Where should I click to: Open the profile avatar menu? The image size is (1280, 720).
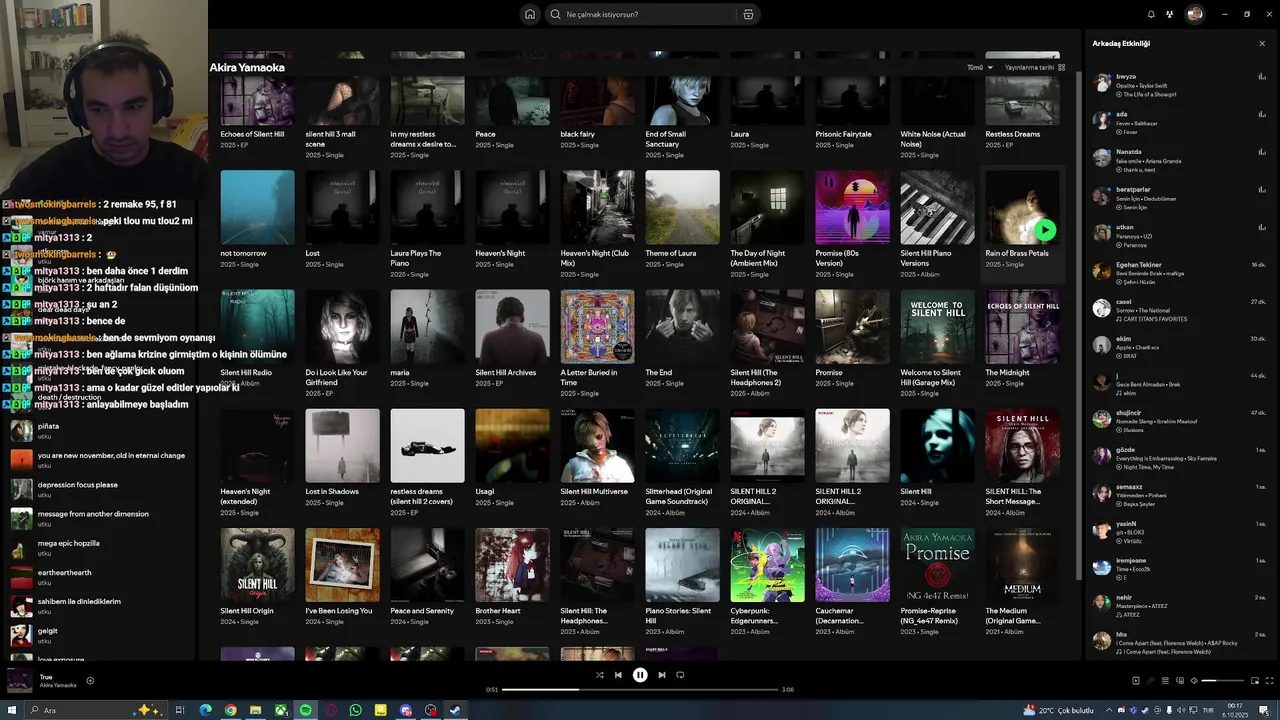(x=1194, y=14)
